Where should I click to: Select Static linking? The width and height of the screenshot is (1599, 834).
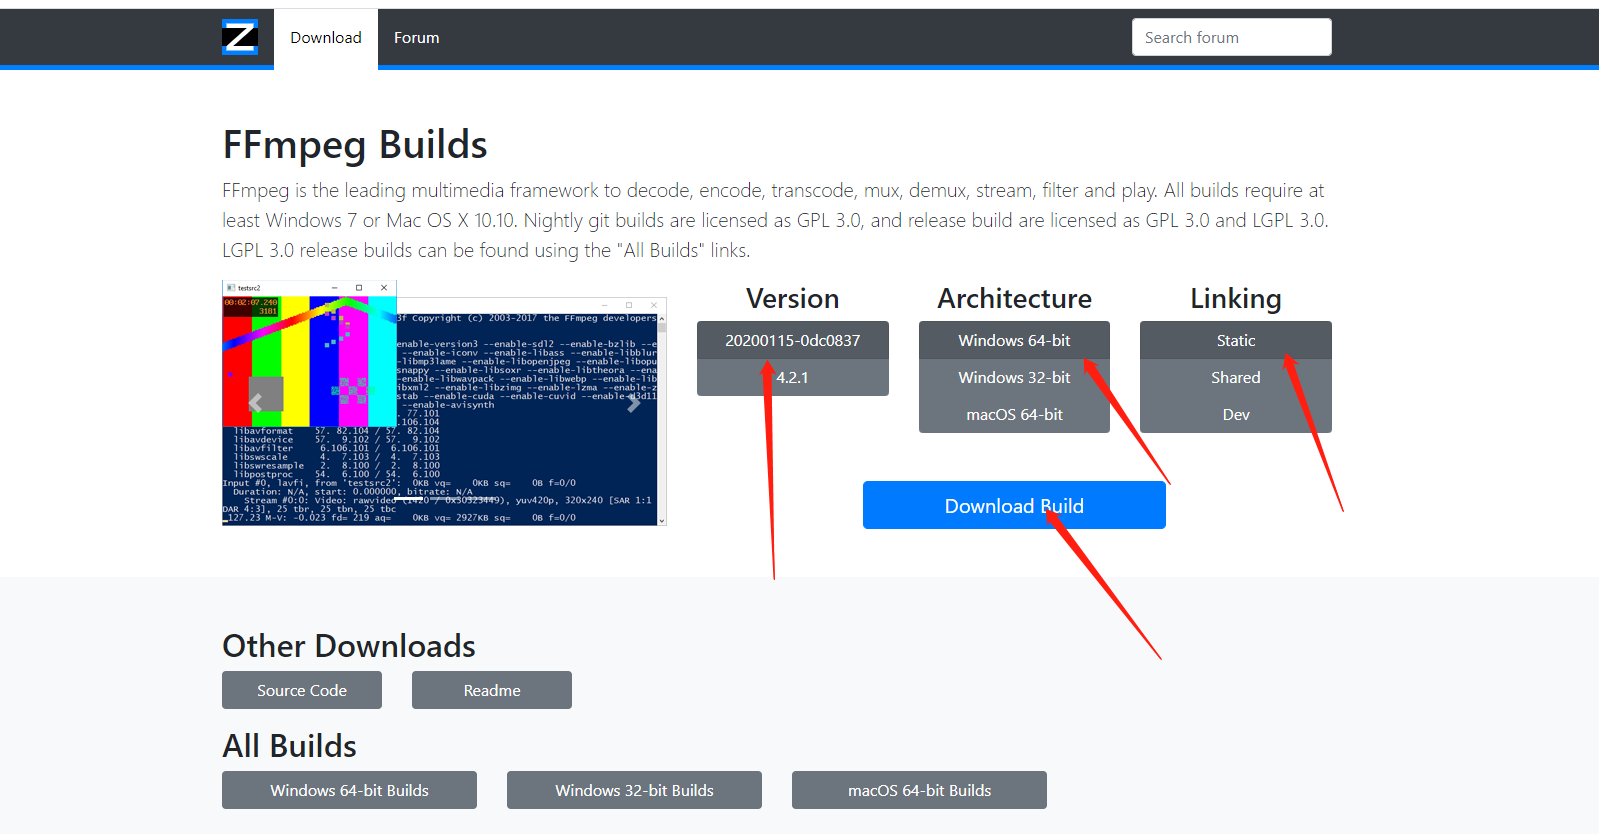click(1236, 340)
